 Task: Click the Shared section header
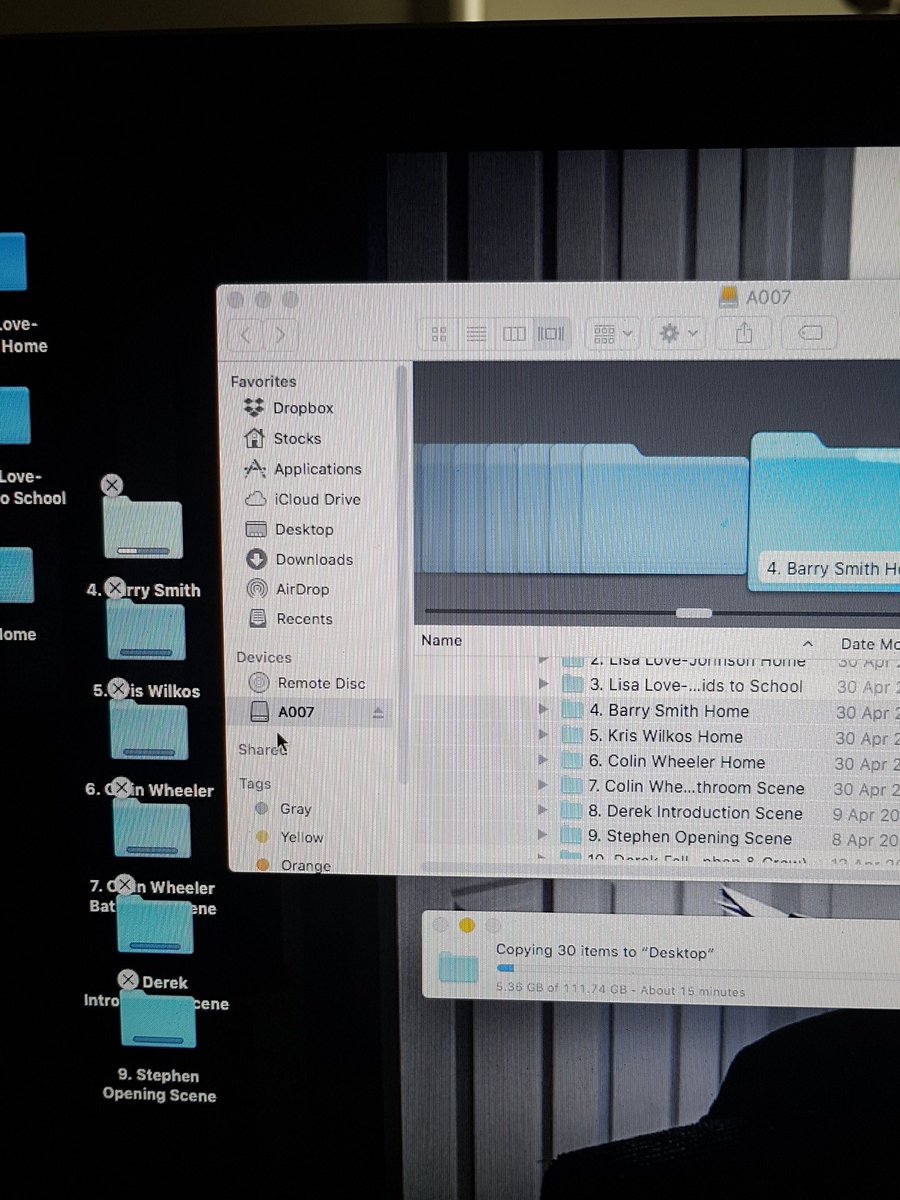point(262,749)
